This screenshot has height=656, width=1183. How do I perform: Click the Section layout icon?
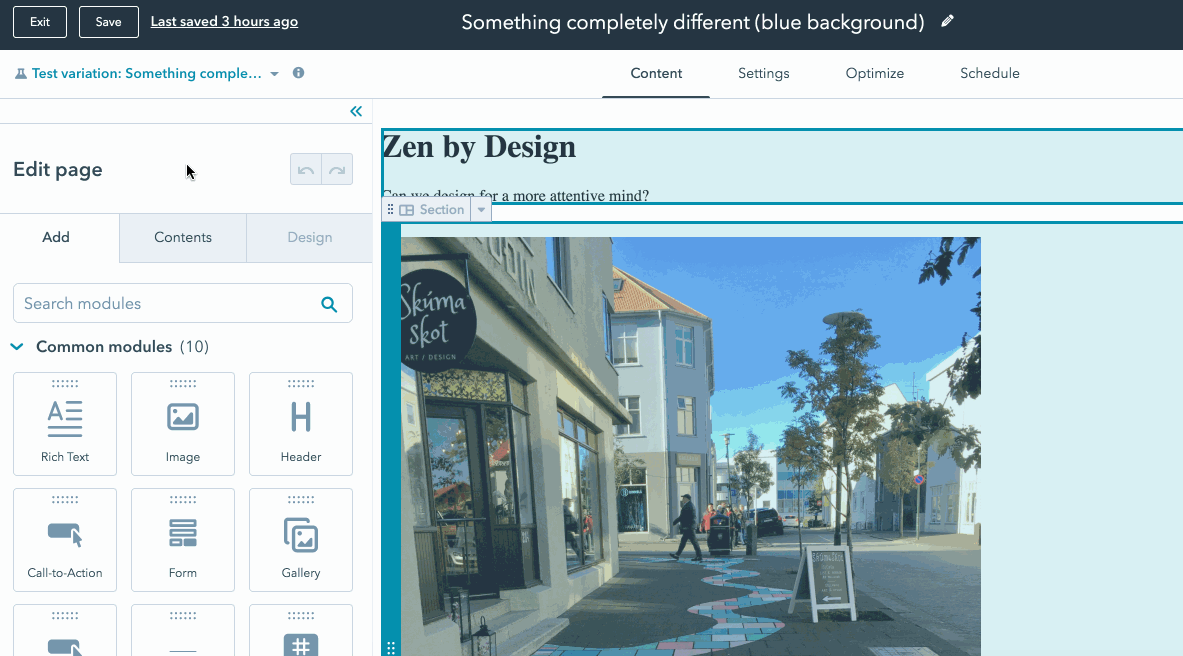407,210
